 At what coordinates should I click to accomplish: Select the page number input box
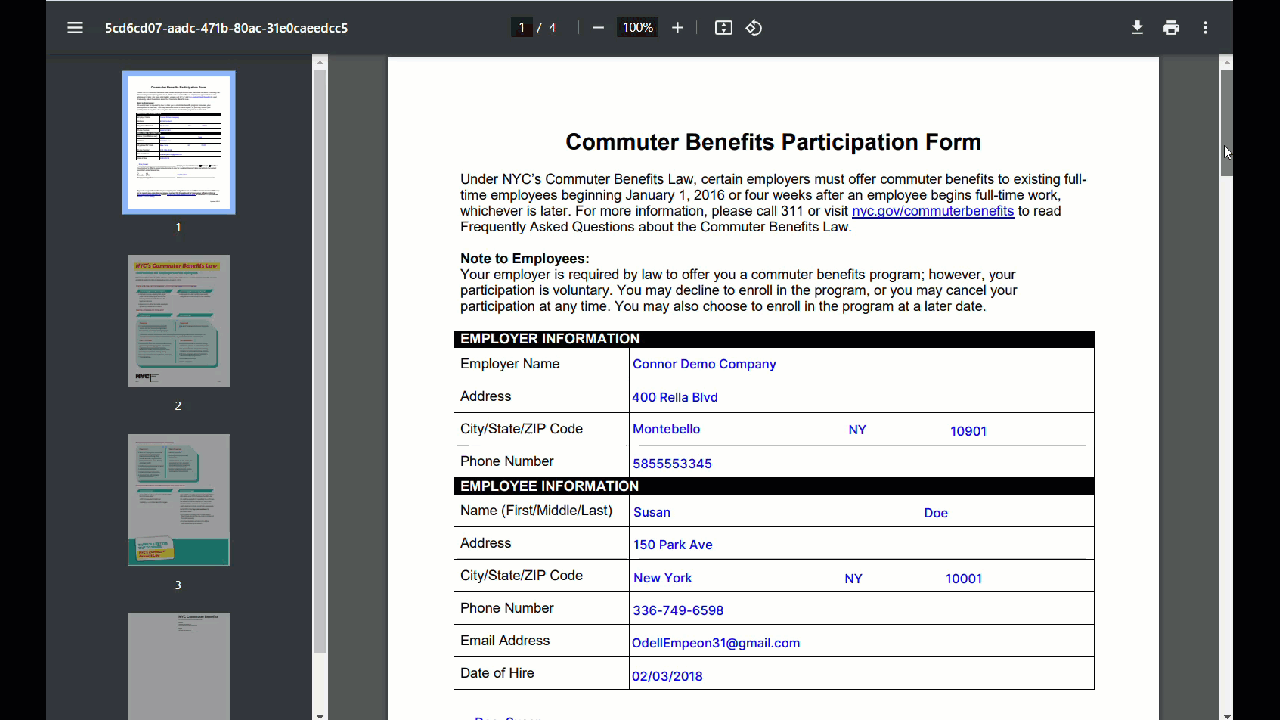[523, 27]
